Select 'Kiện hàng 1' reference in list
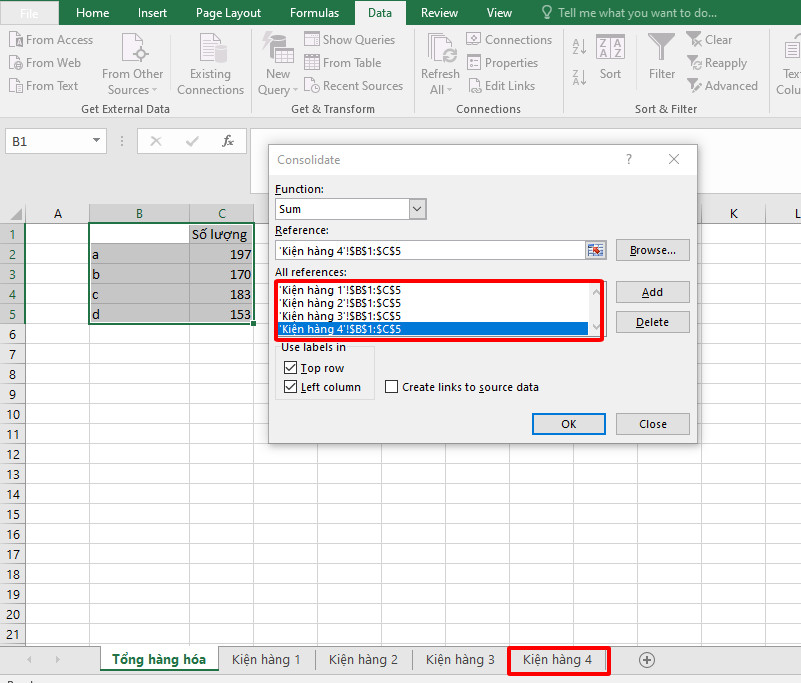Image resolution: width=801 pixels, height=683 pixels. [x=433, y=290]
